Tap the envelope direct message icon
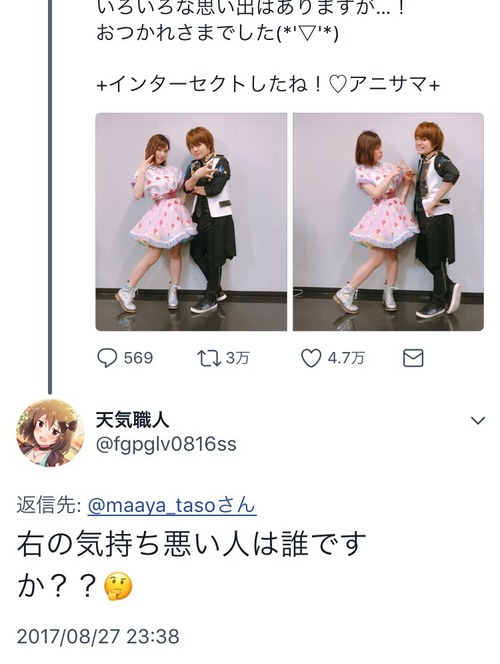The width and height of the screenshot is (500, 664). tap(413, 358)
